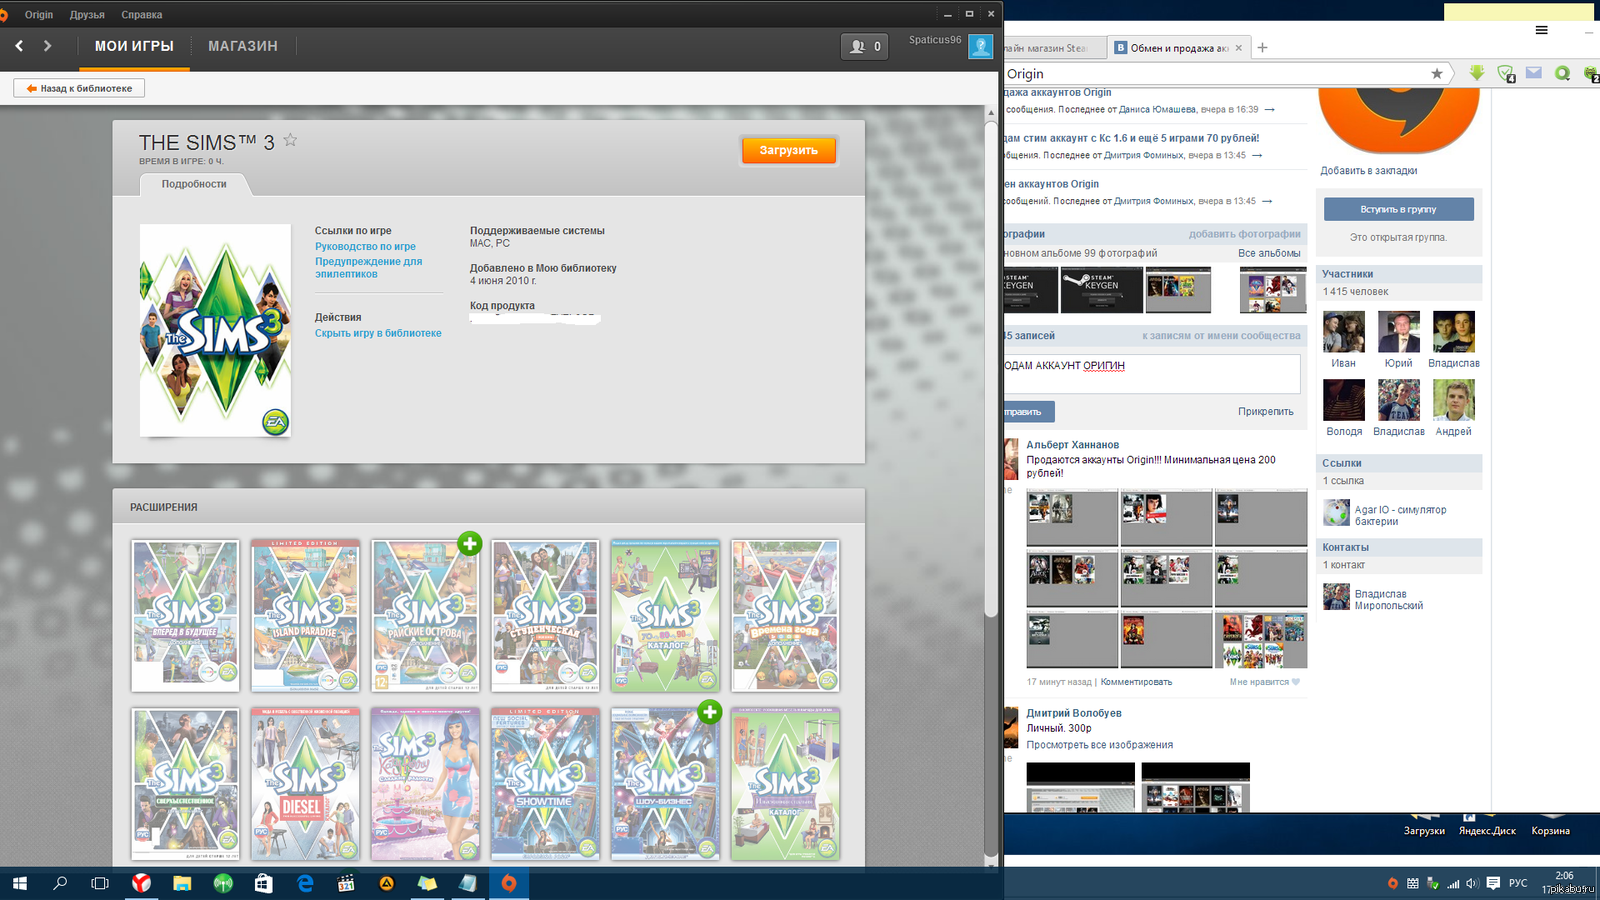Click Вступить в группу button
Image resolution: width=1600 pixels, height=900 pixels.
[1398, 209]
